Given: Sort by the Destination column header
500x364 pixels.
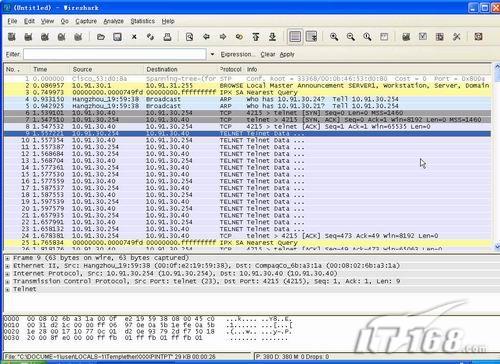Looking at the screenshot, I should (x=180, y=69).
